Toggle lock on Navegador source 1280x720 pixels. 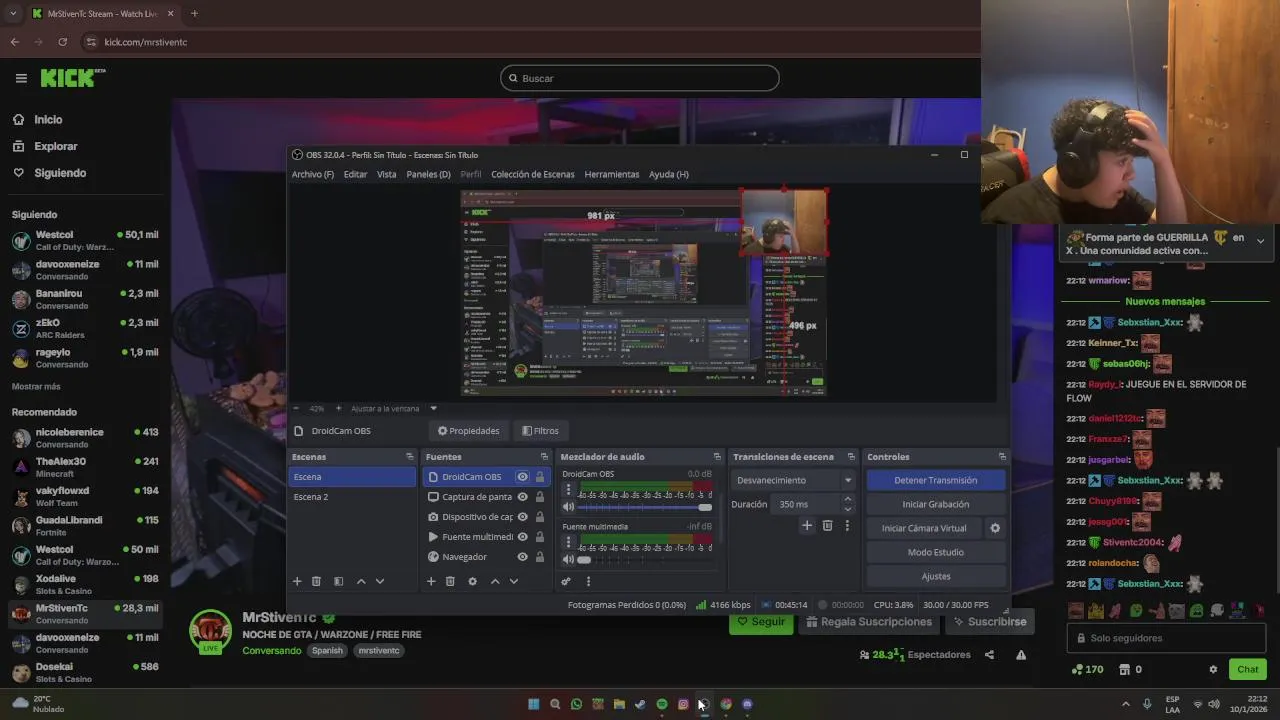540,557
